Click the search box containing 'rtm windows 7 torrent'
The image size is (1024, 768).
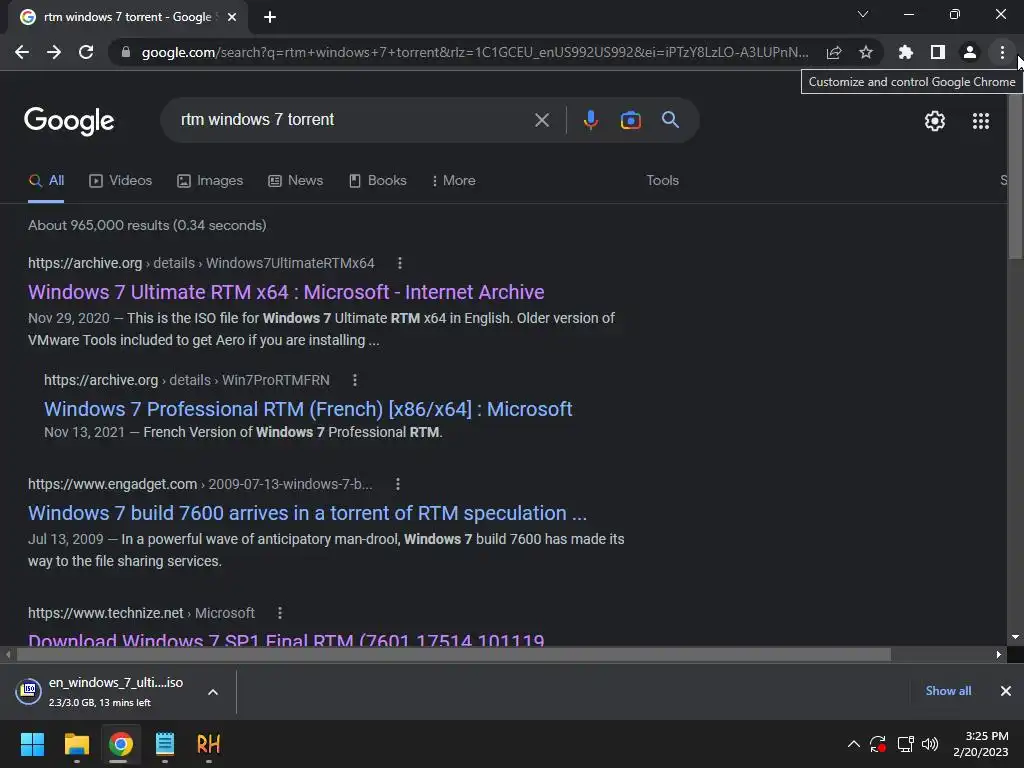[353, 120]
